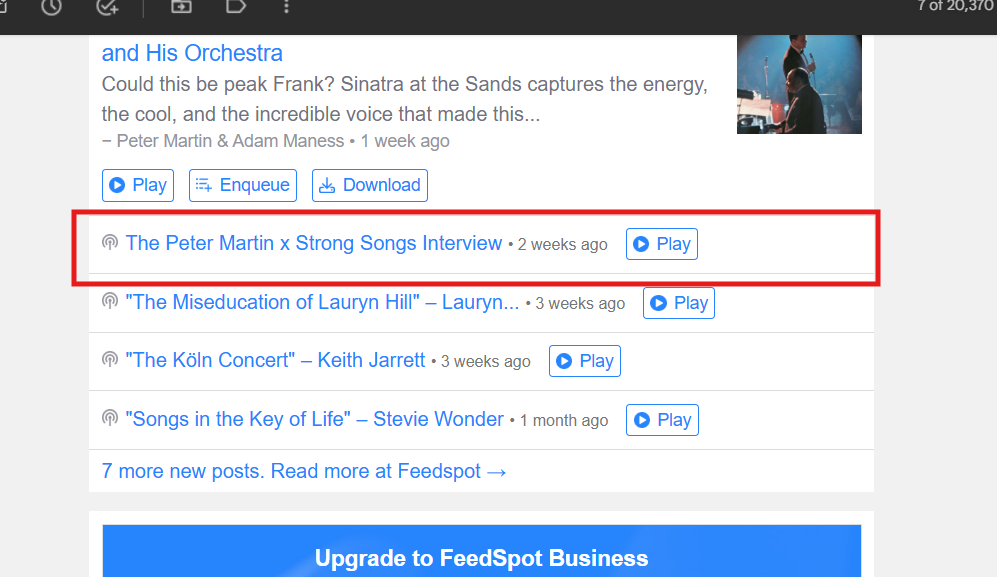Click the Add to Tasks icon

[107, 6]
